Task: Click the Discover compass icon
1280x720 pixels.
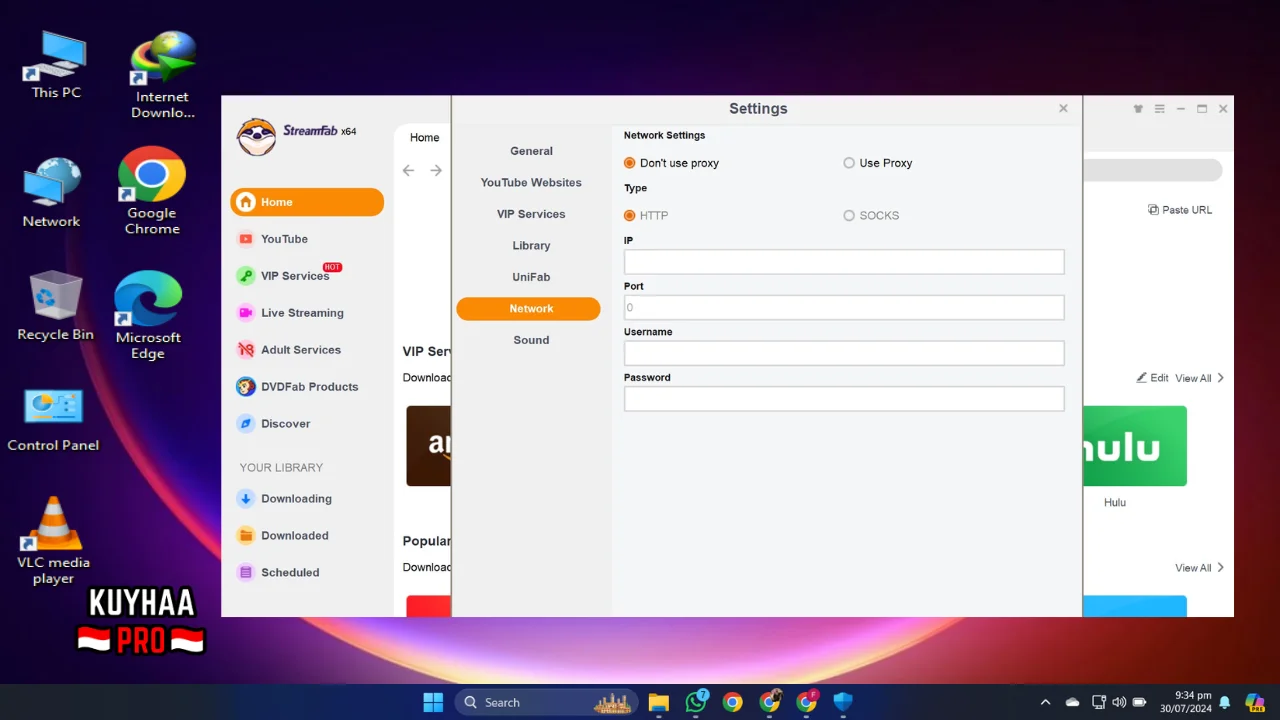Action: [x=245, y=424]
